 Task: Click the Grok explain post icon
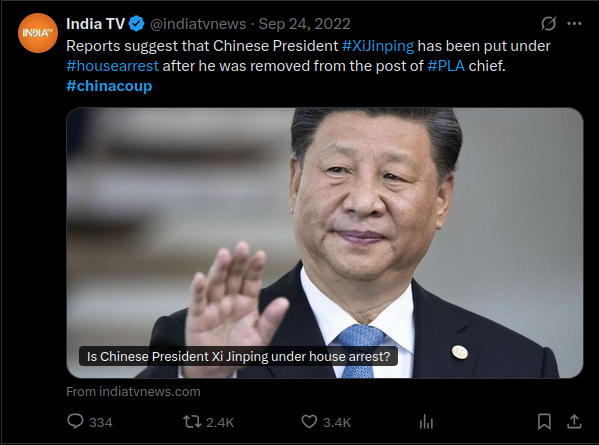click(x=549, y=24)
